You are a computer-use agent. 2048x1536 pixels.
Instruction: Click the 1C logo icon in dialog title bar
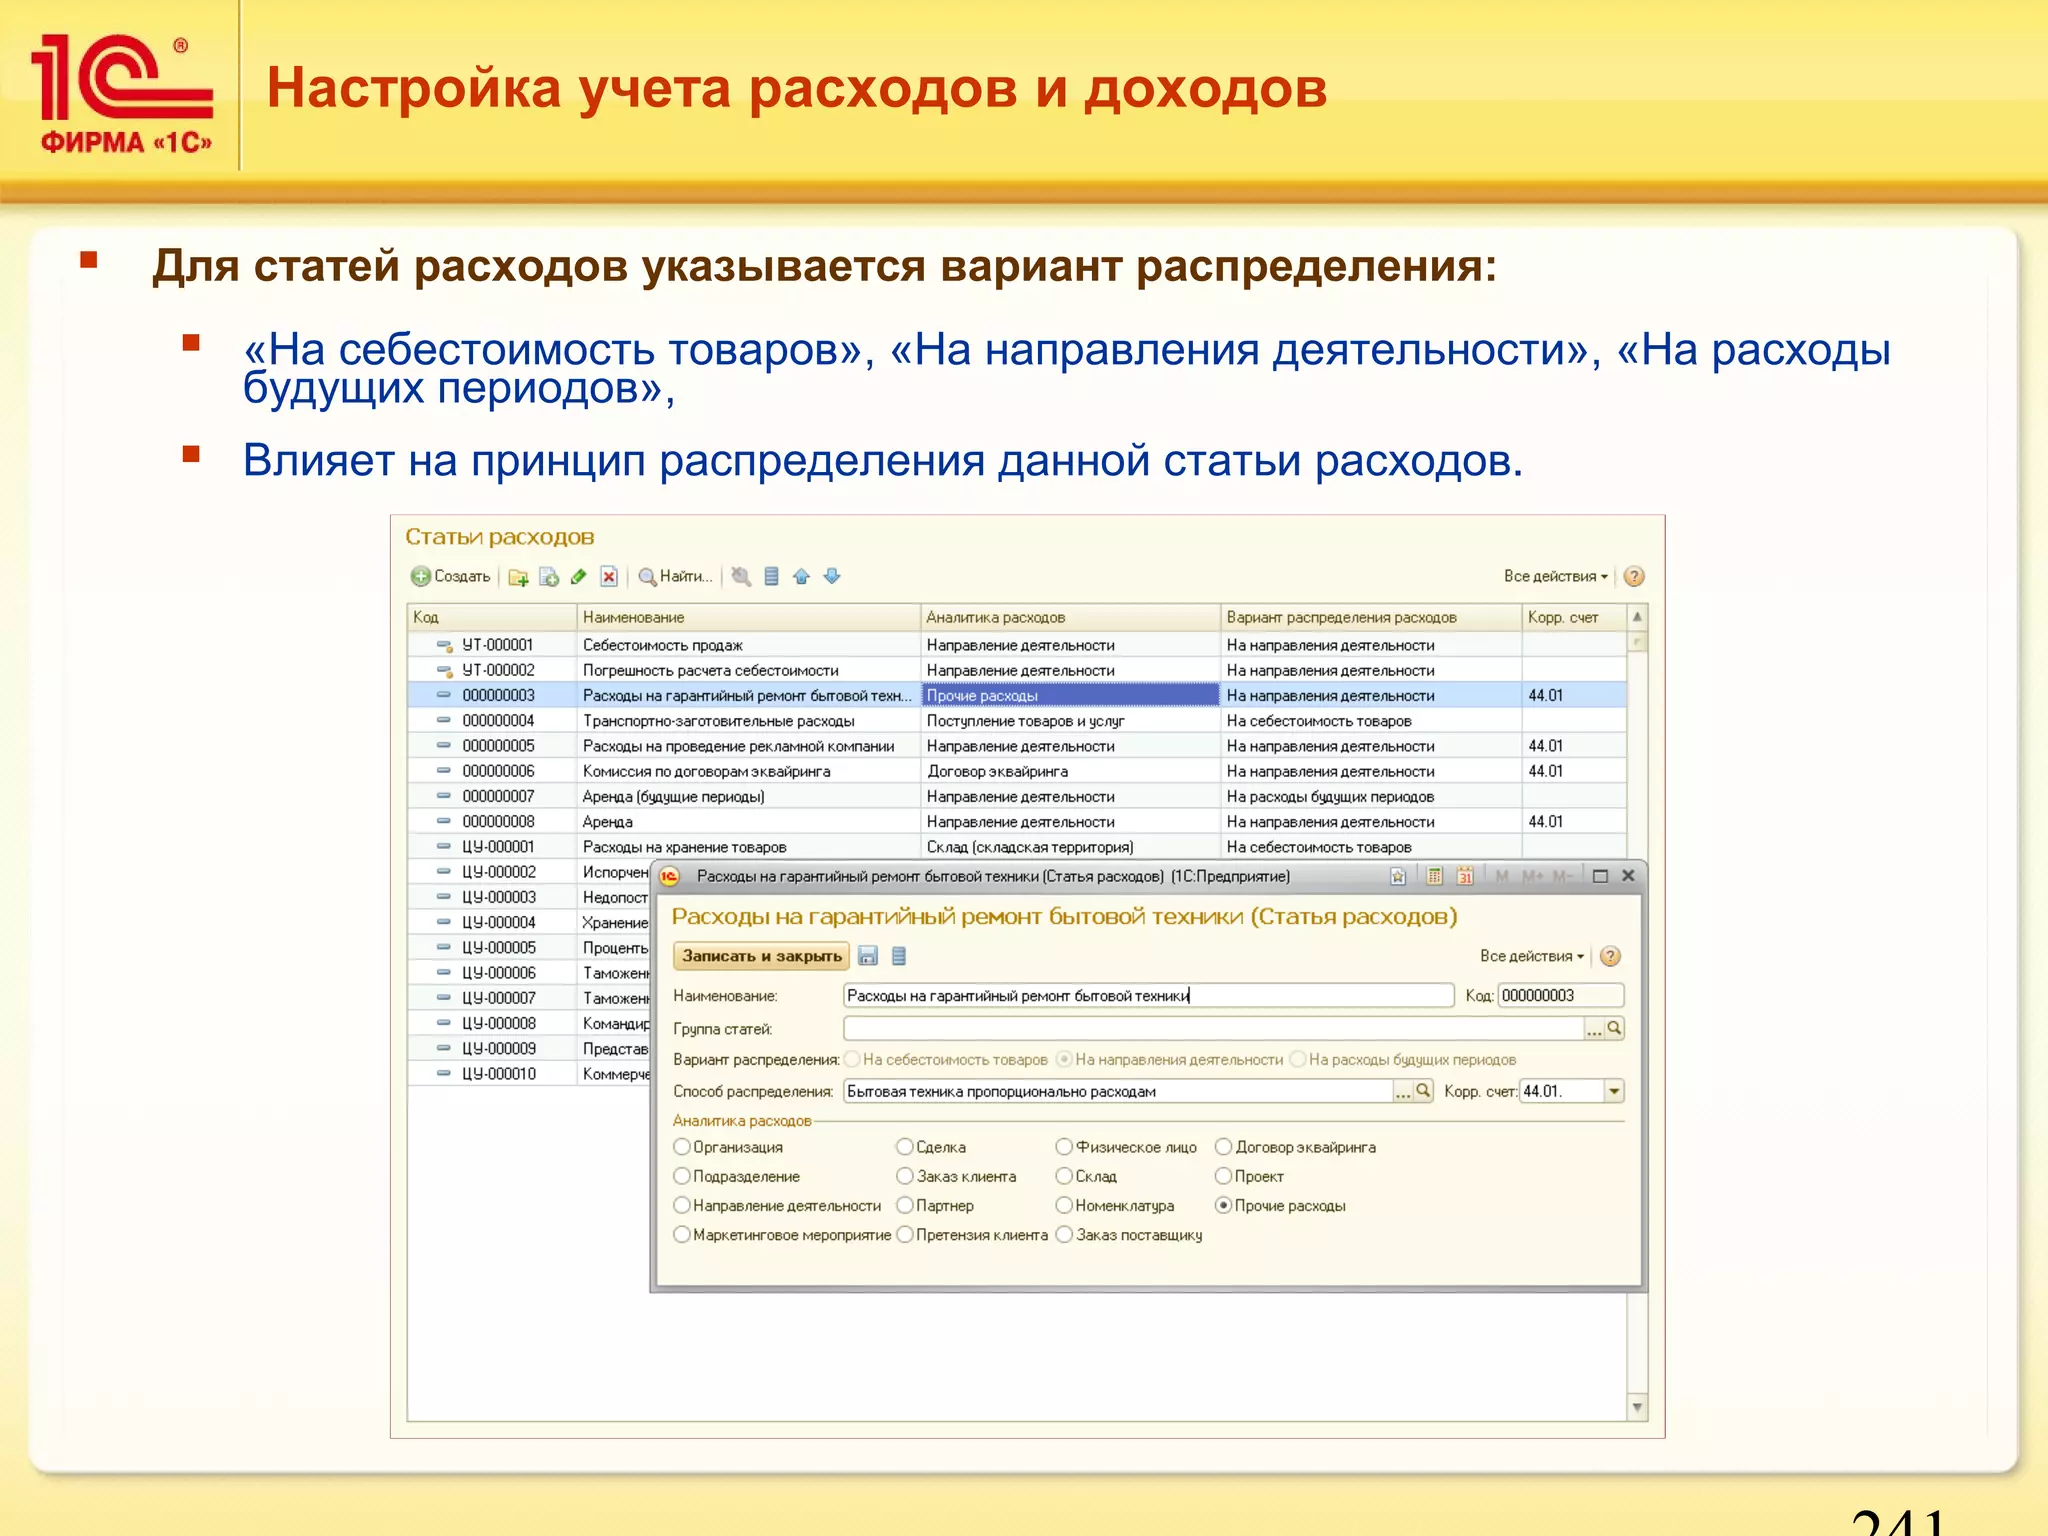coord(670,876)
